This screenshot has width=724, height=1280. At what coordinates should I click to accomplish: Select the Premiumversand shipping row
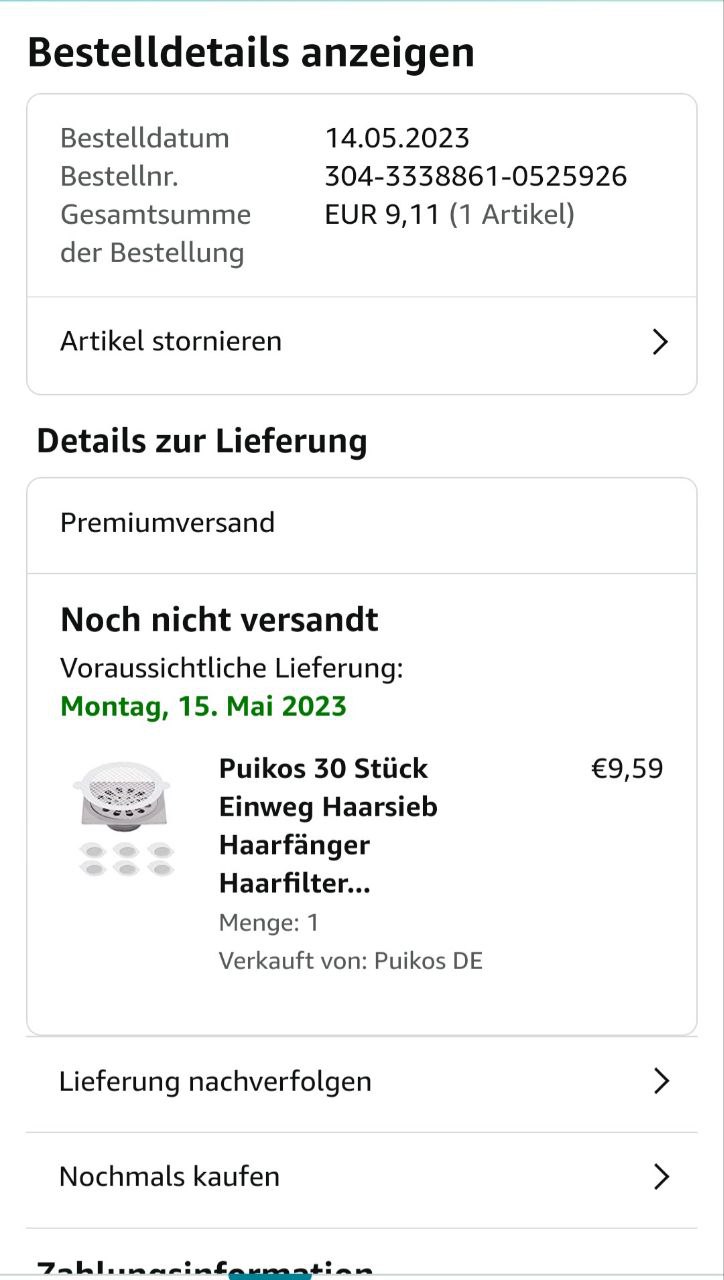point(167,523)
